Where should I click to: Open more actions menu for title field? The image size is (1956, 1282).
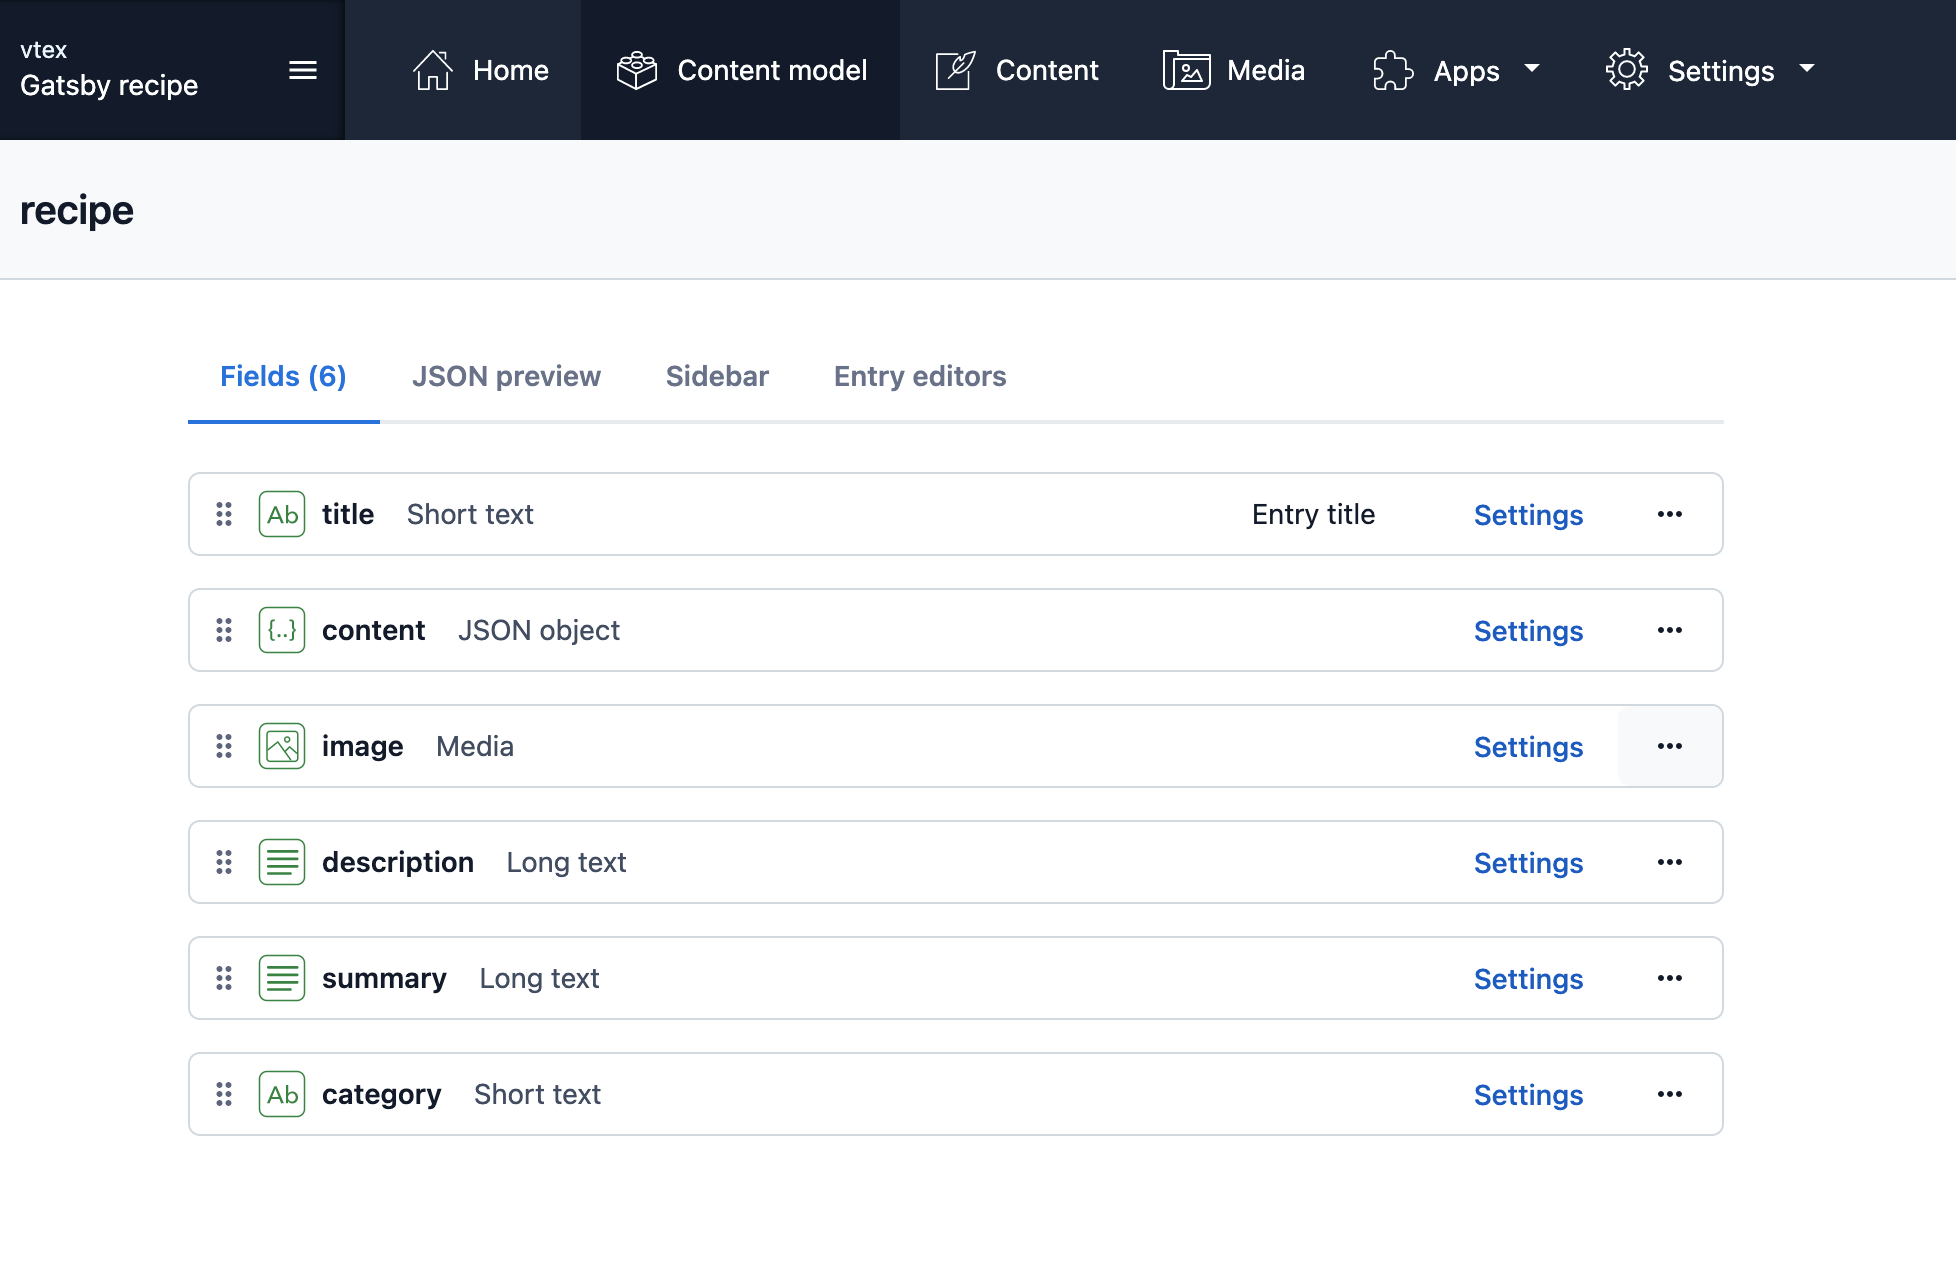[x=1669, y=514]
